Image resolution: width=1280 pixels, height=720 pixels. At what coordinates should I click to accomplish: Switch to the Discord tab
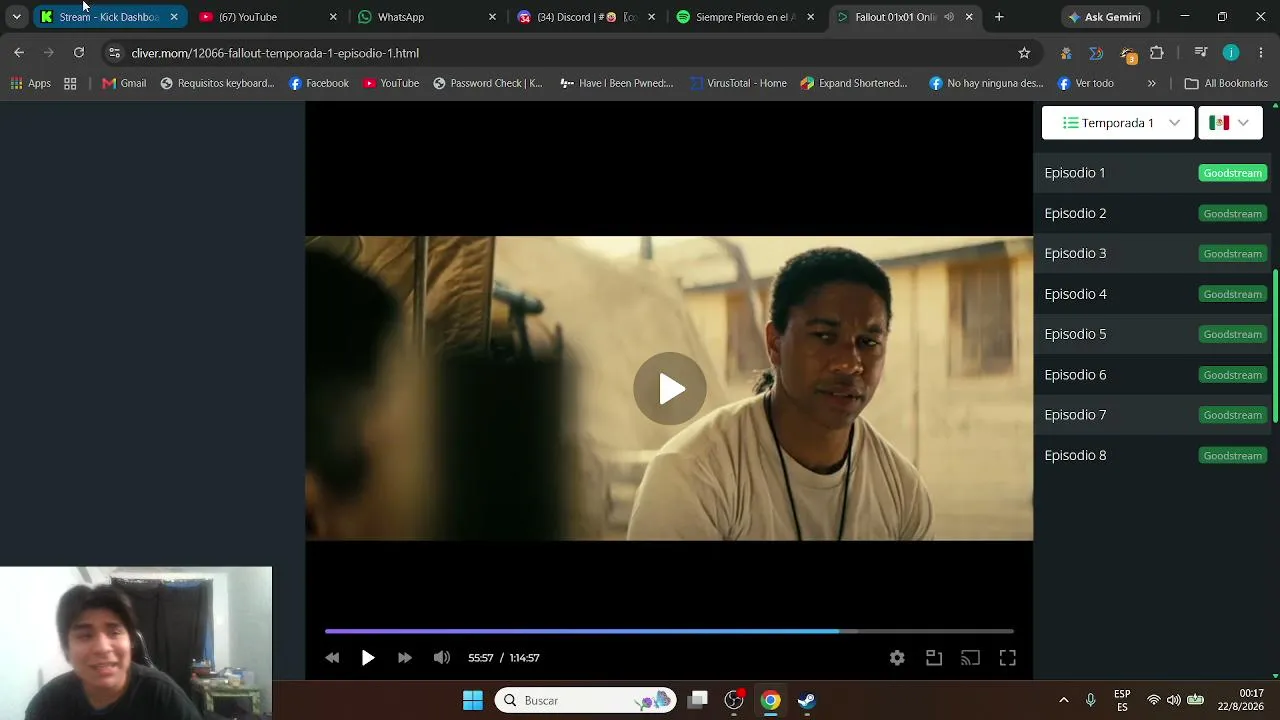click(x=587, y=17)
